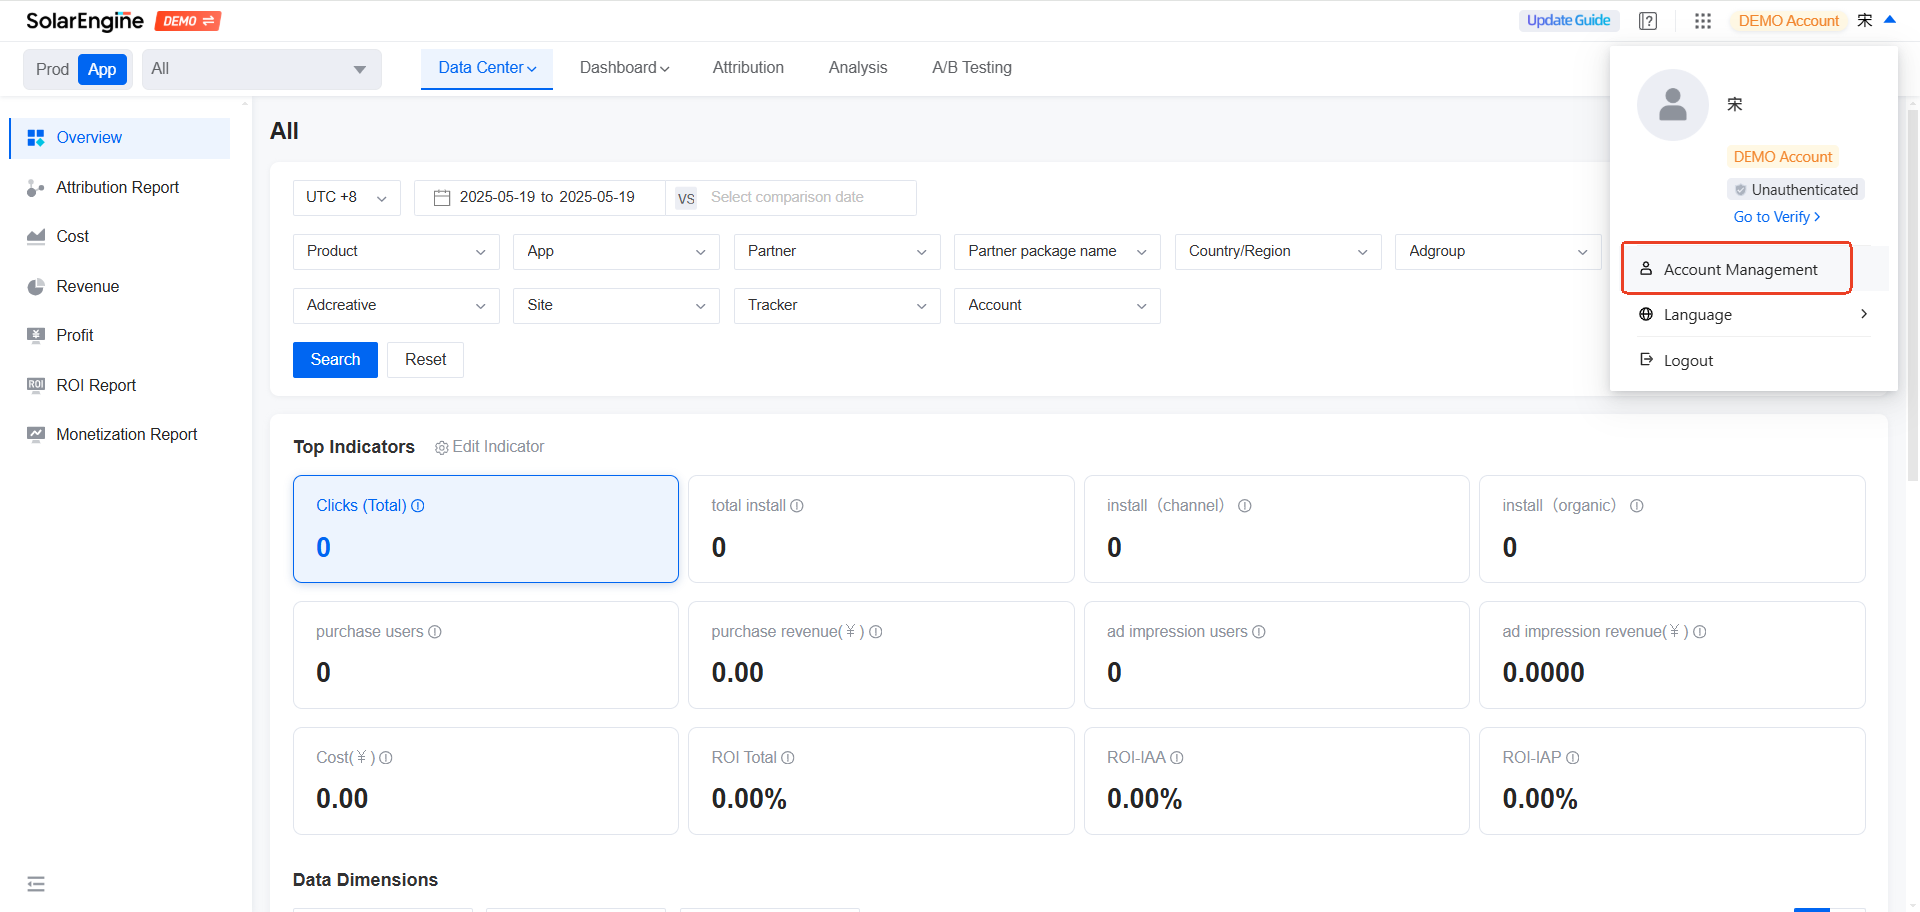Open Account Management from user menu

pyautogui.click(x=1739, y=270)
